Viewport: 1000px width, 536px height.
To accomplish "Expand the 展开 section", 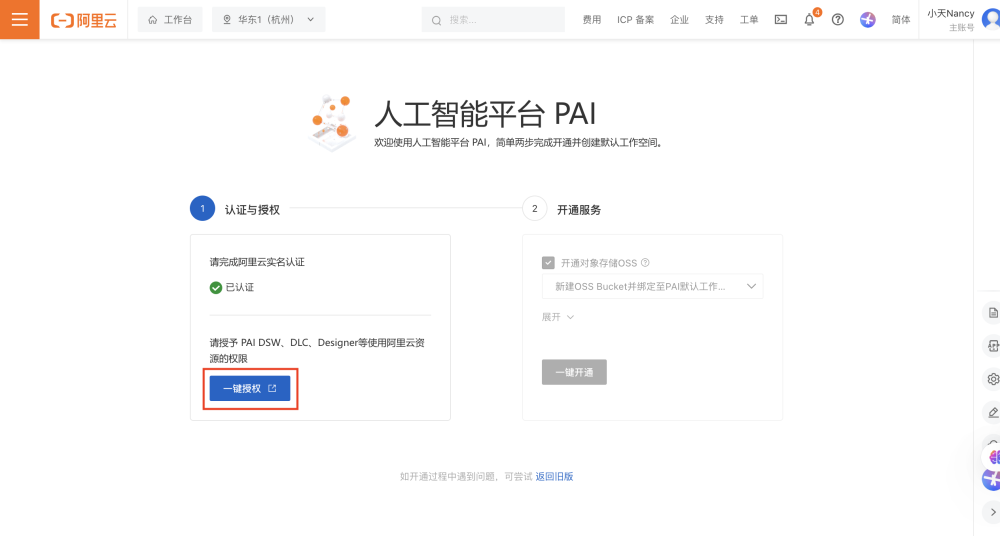I will pos(558,317).
